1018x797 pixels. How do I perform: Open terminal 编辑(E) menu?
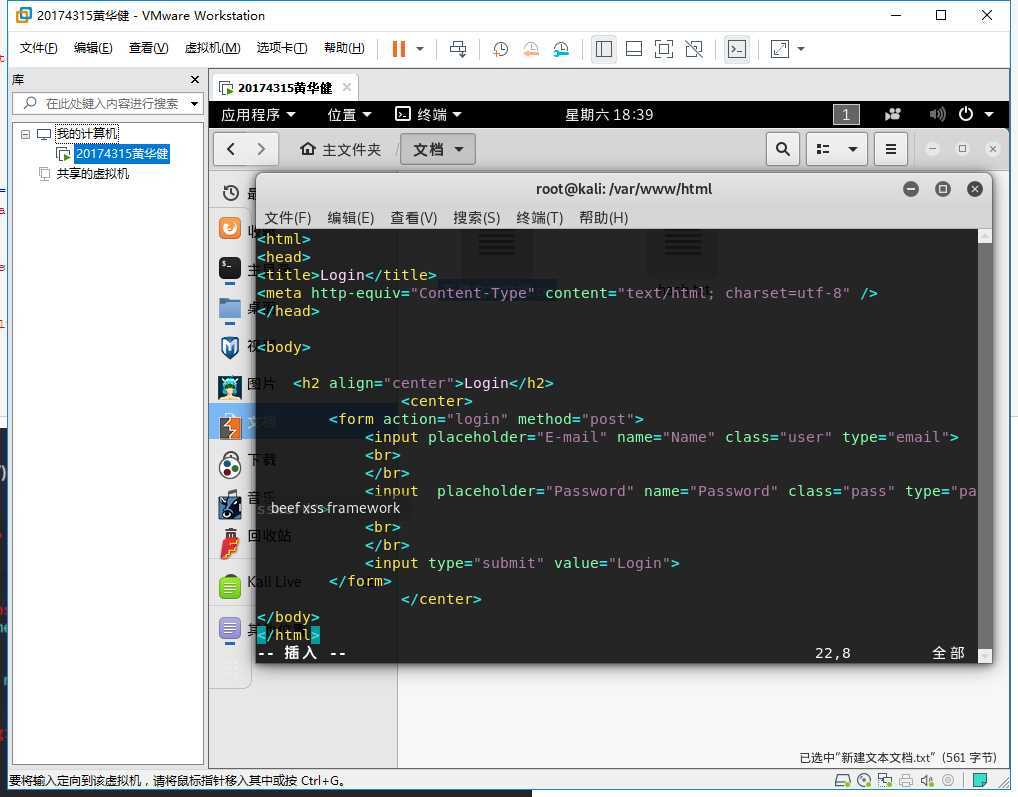pyautogui.click(x=351, y=218)
